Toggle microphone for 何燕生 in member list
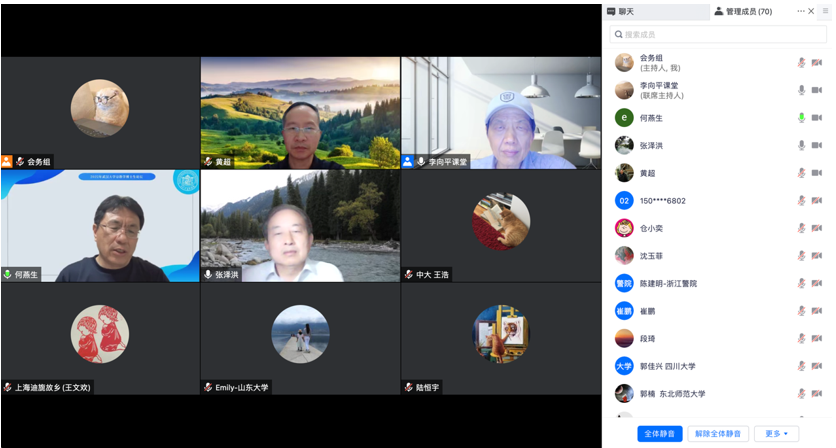Image resolution: width=836 pixels, height=448 pixels. (801, 118)
